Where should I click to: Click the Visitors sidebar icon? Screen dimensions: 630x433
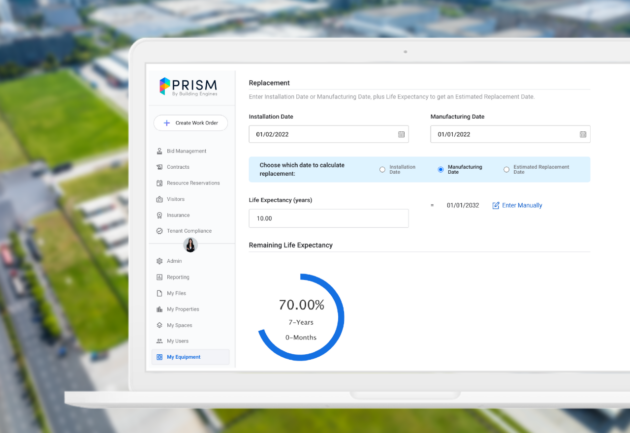click(159, 199)
